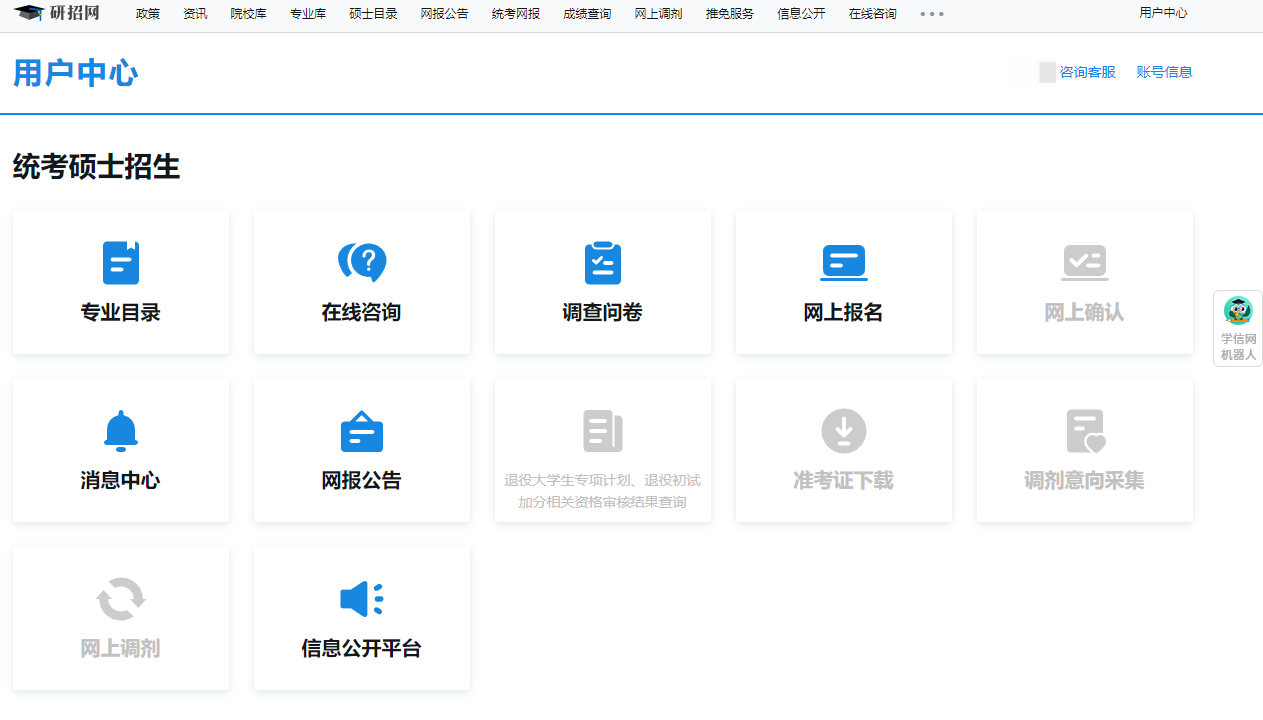
Task: Click the 学信网机器人 robot icon
Action: click(1238, 311)
